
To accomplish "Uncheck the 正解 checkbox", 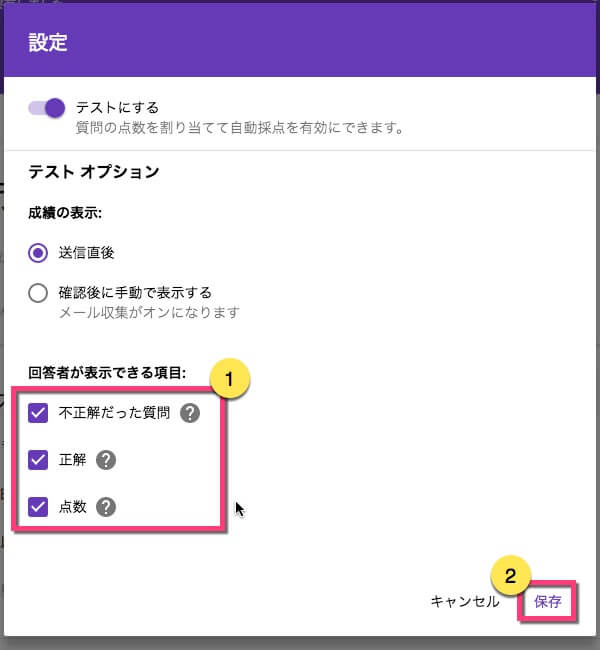I will point(38,460).
